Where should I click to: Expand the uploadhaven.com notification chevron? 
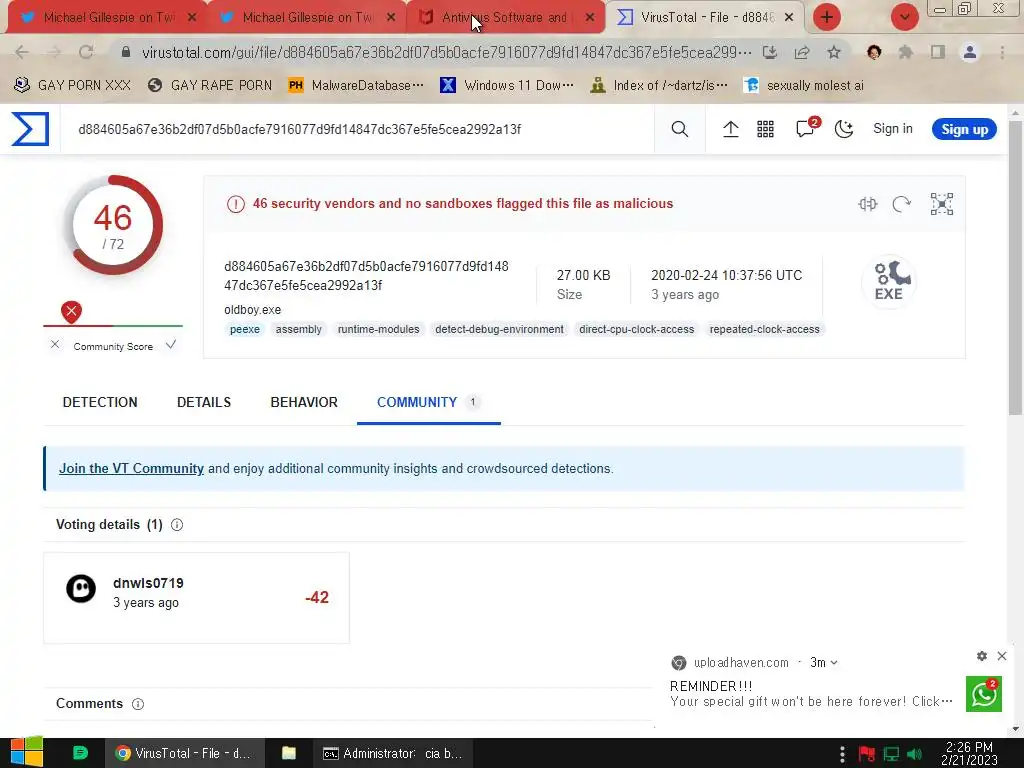click(x=834, y=663)
